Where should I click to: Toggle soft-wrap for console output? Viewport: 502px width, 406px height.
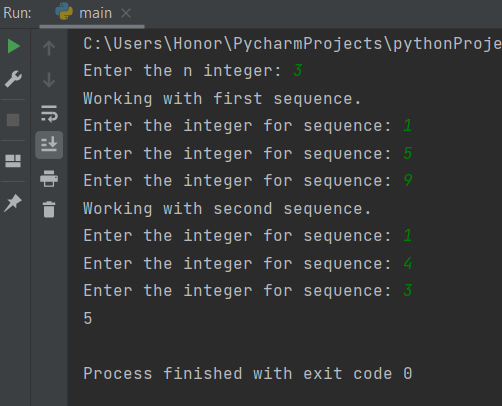pos(49,113)
